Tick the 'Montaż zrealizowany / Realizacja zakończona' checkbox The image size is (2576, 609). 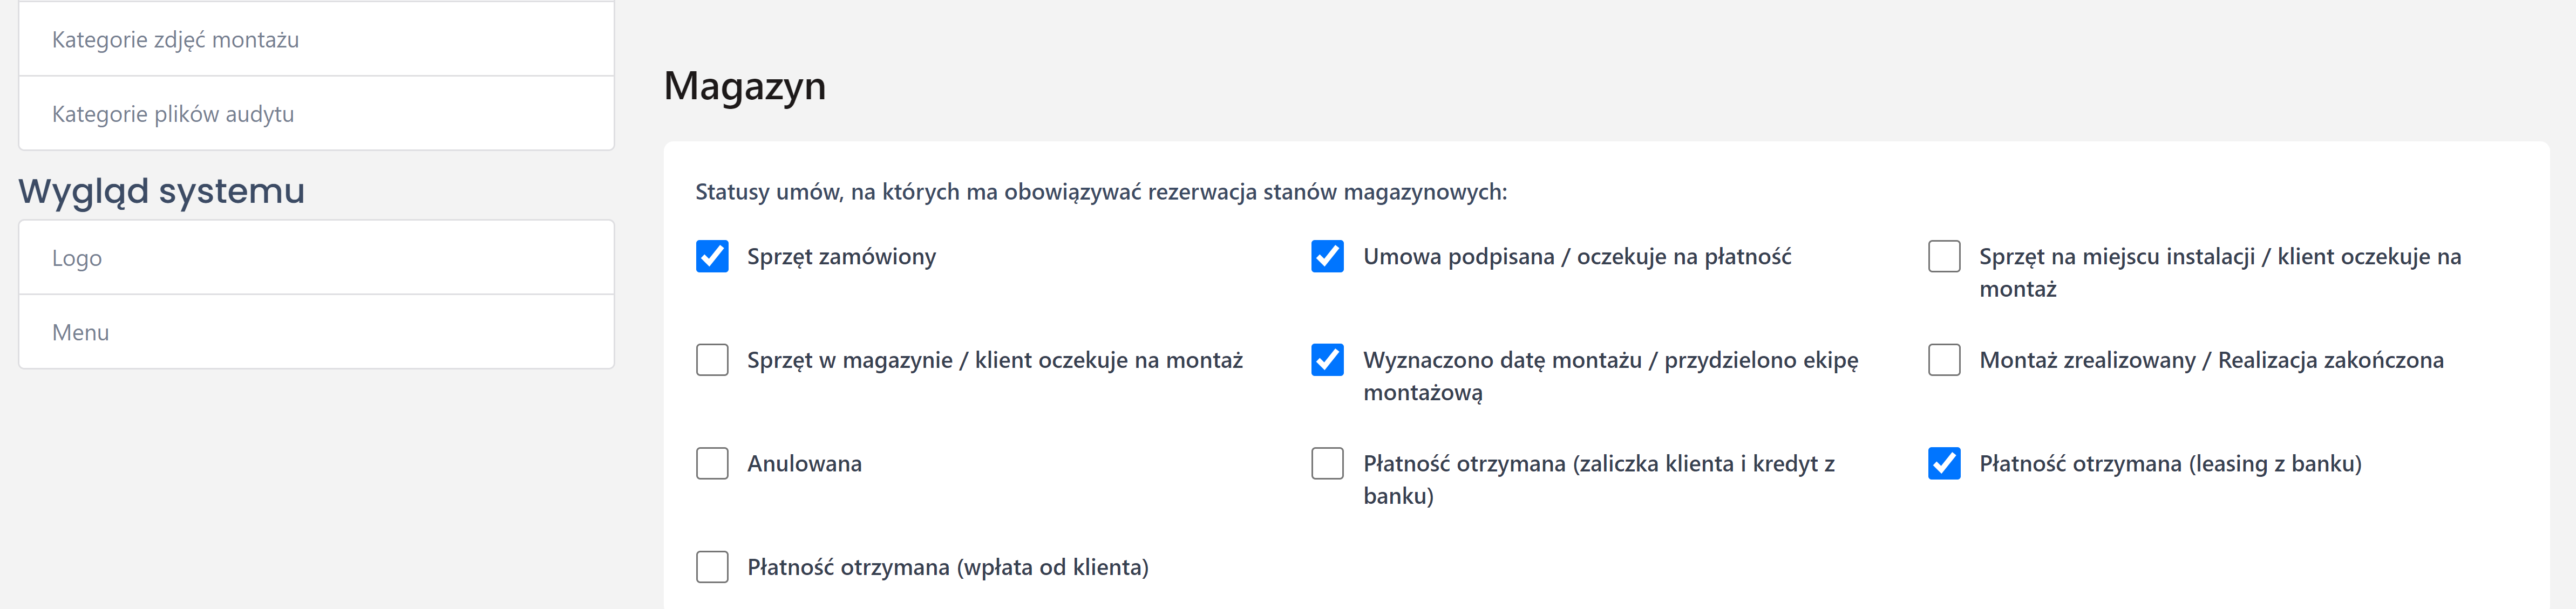tap(1943, 360)
